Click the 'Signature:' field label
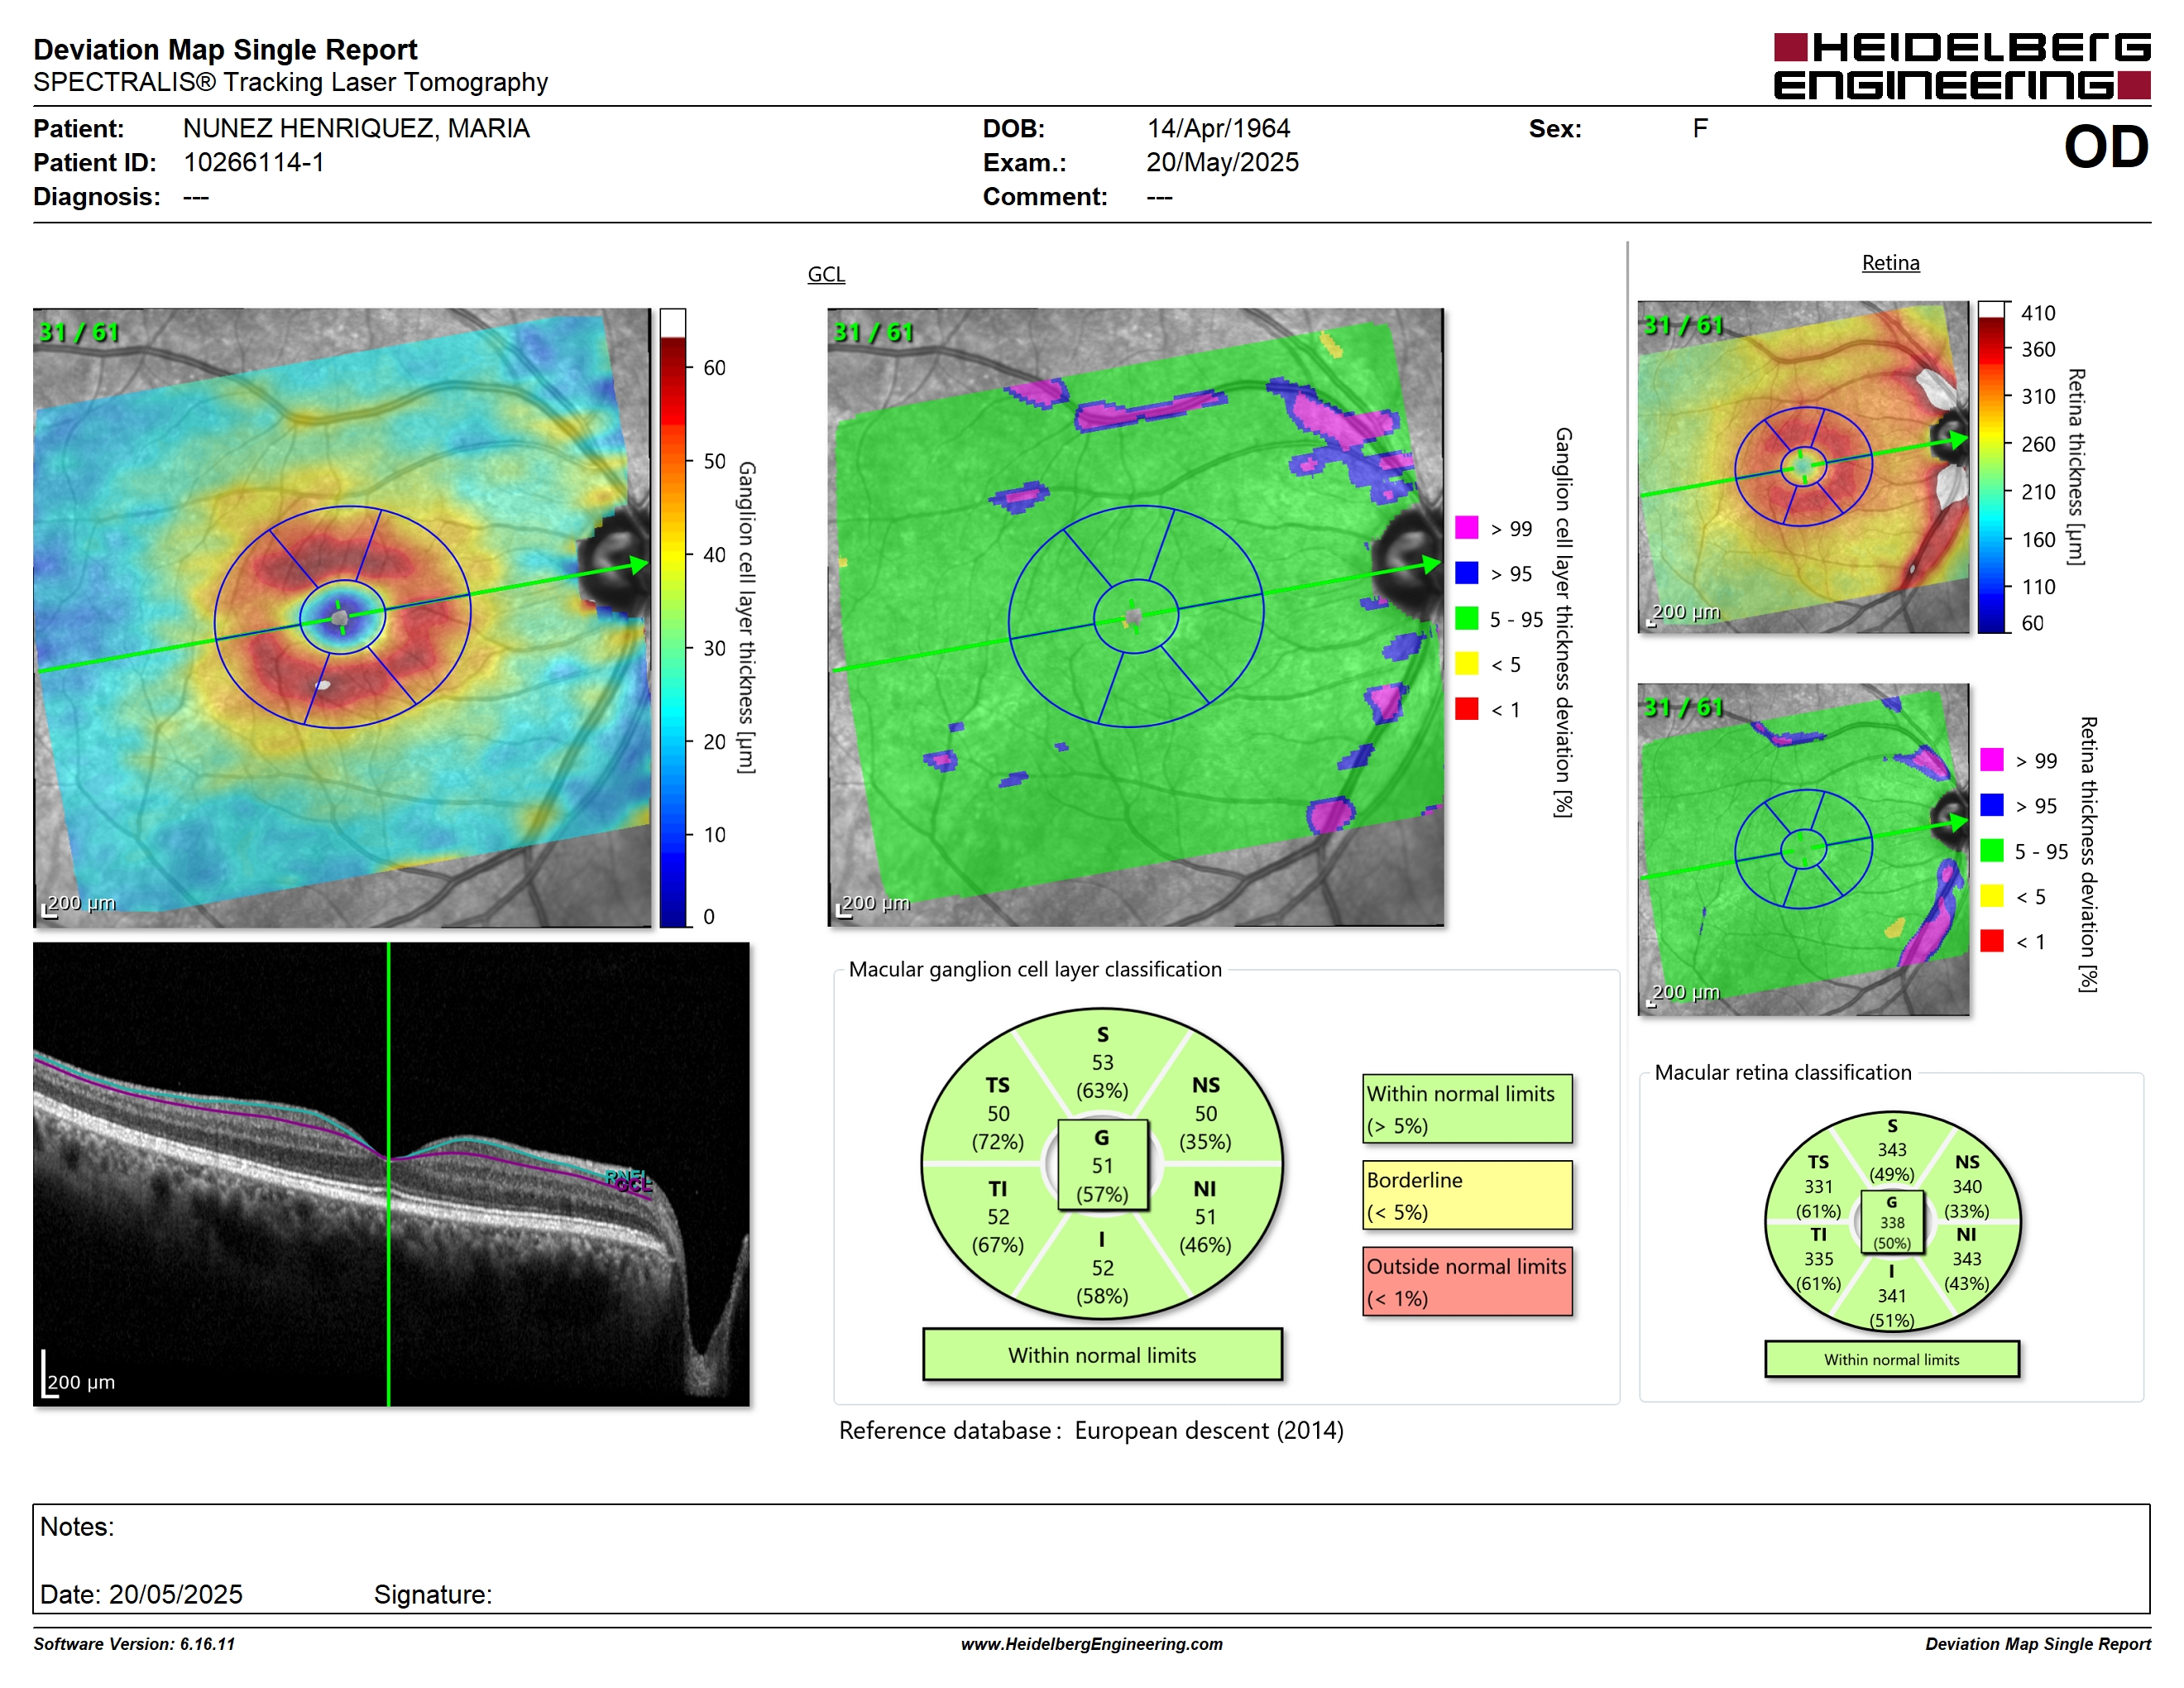Viewport: 2184px width, 1688px height. pos(433,1594)
